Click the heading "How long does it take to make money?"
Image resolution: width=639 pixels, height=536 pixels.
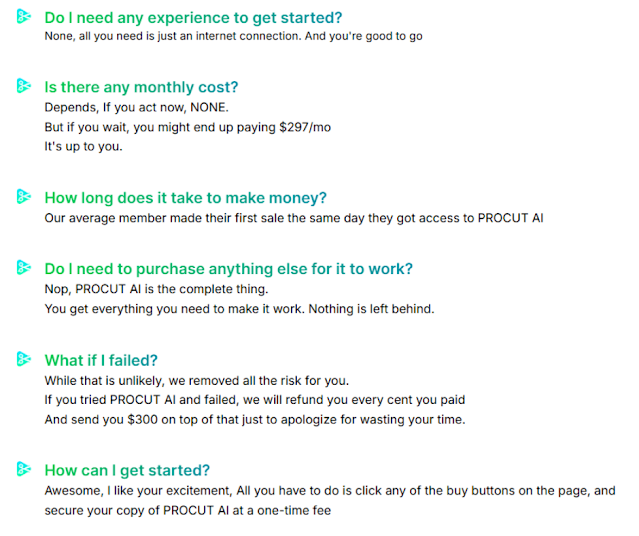(185, 198)
